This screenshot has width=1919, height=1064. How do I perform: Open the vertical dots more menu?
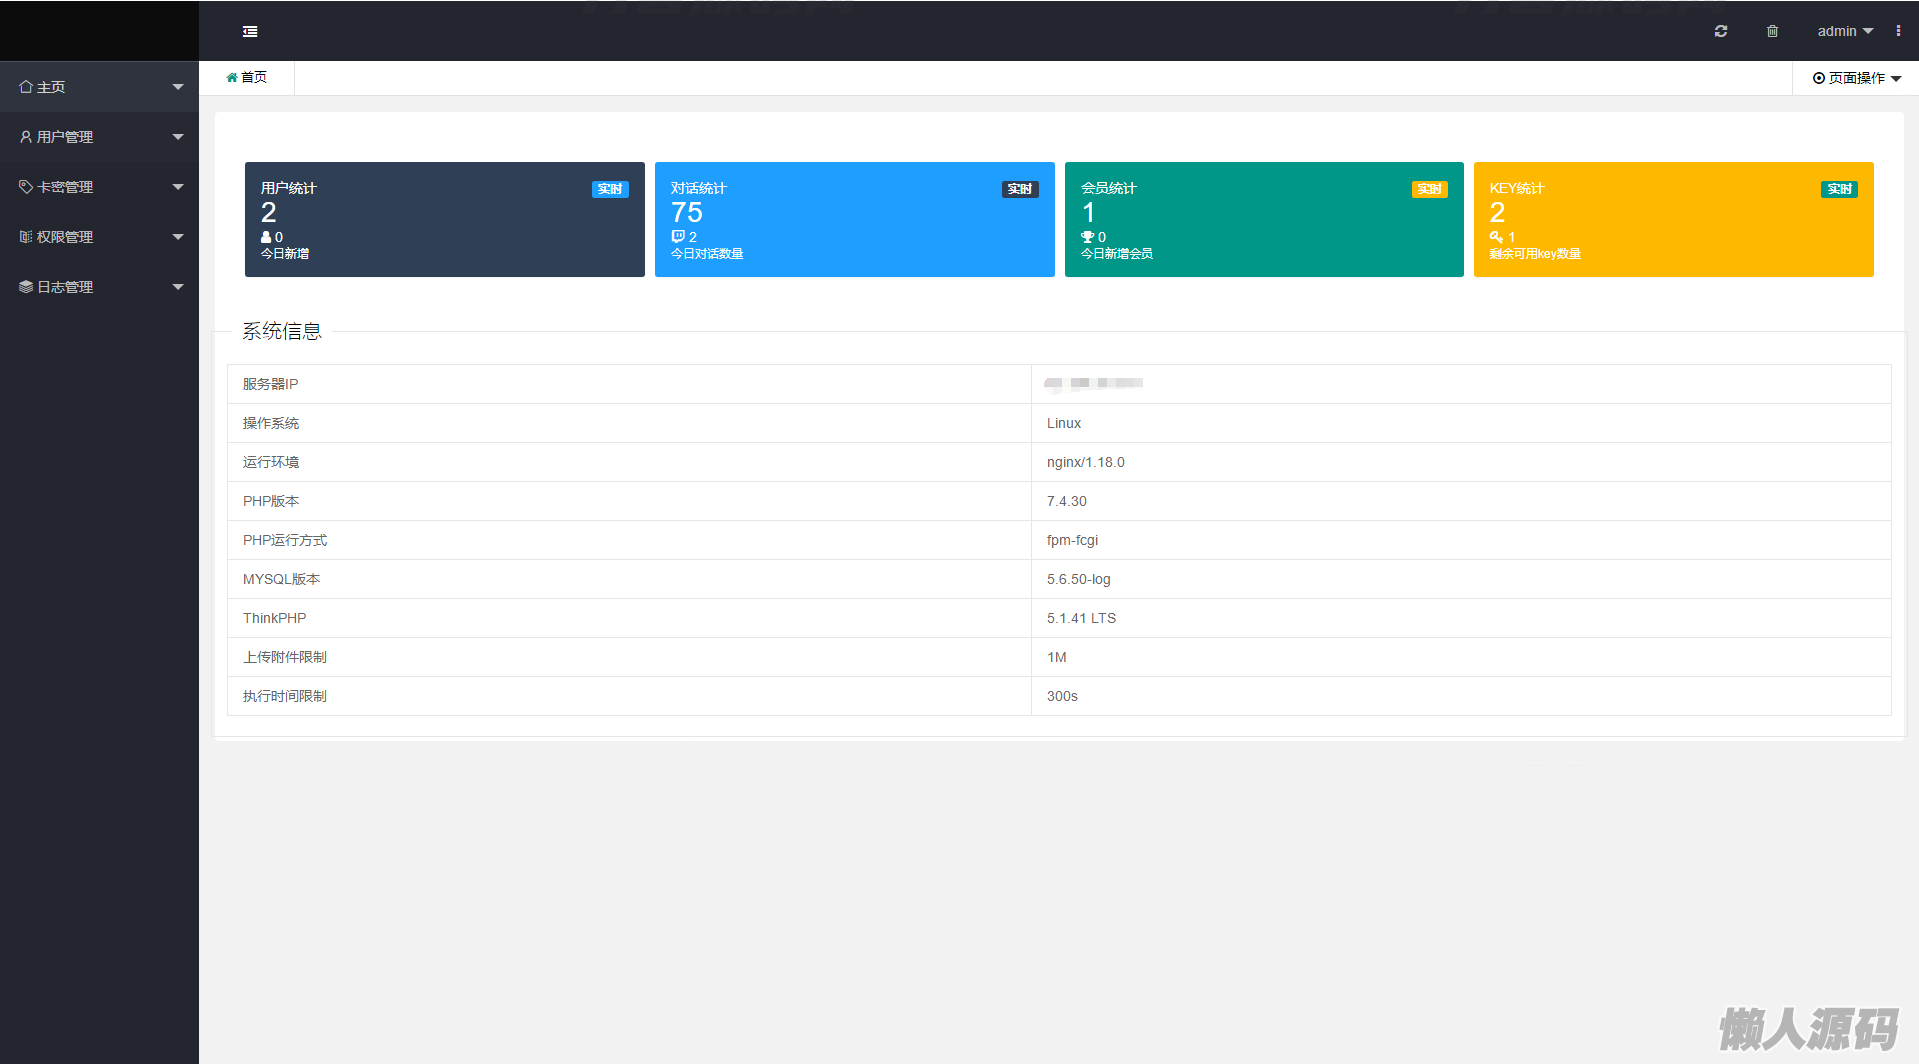click(1898, 31)
